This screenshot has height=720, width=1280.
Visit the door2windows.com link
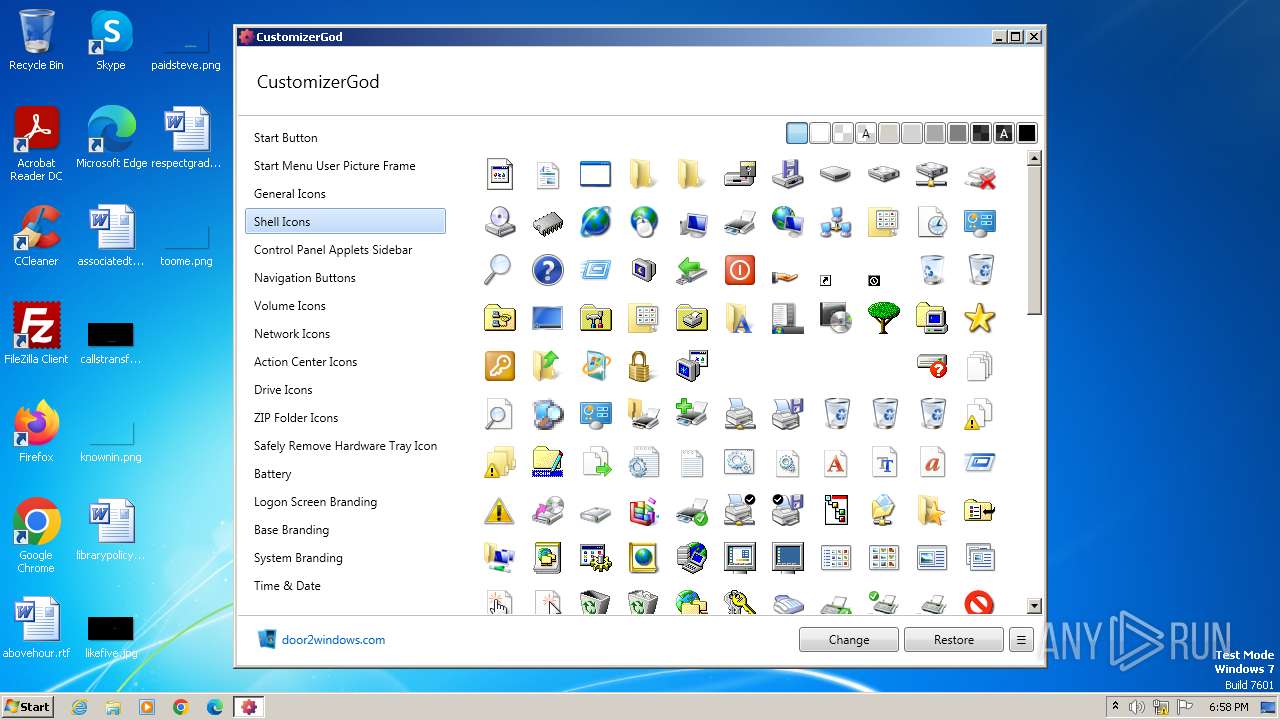[x=333, y=640]
